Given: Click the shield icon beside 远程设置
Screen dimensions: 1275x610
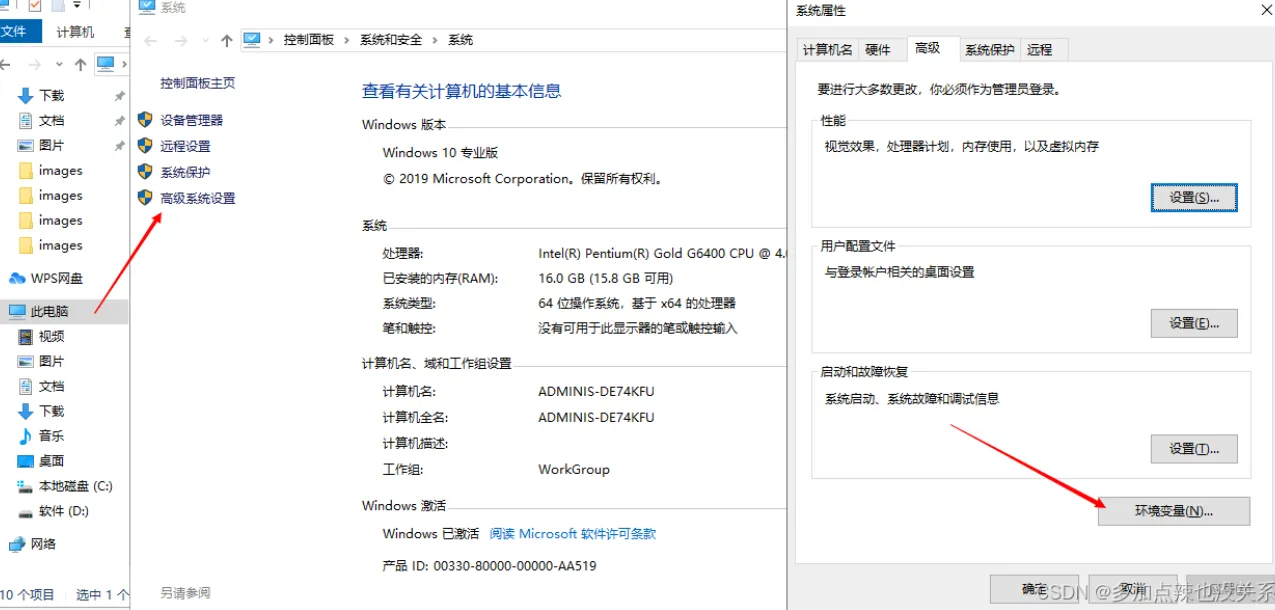Looking at the screenshot, I should [x=145, y=146].
